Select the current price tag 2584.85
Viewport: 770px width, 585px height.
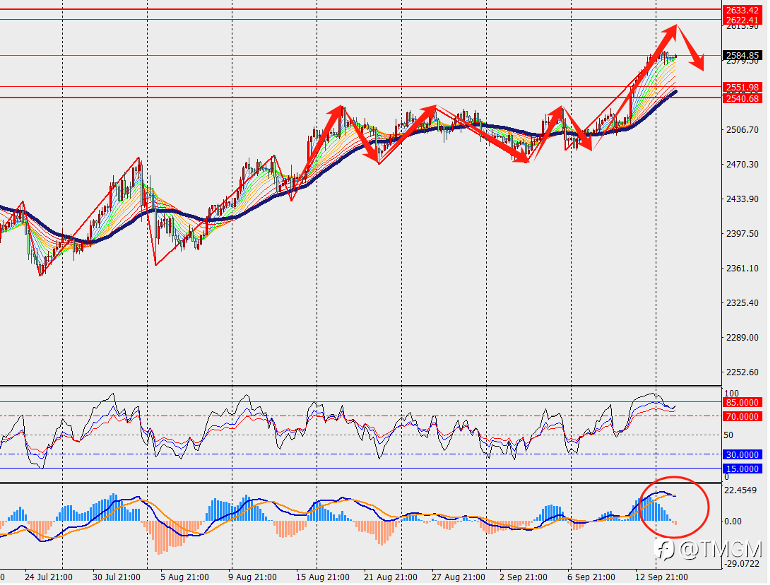tap(743, 56)
